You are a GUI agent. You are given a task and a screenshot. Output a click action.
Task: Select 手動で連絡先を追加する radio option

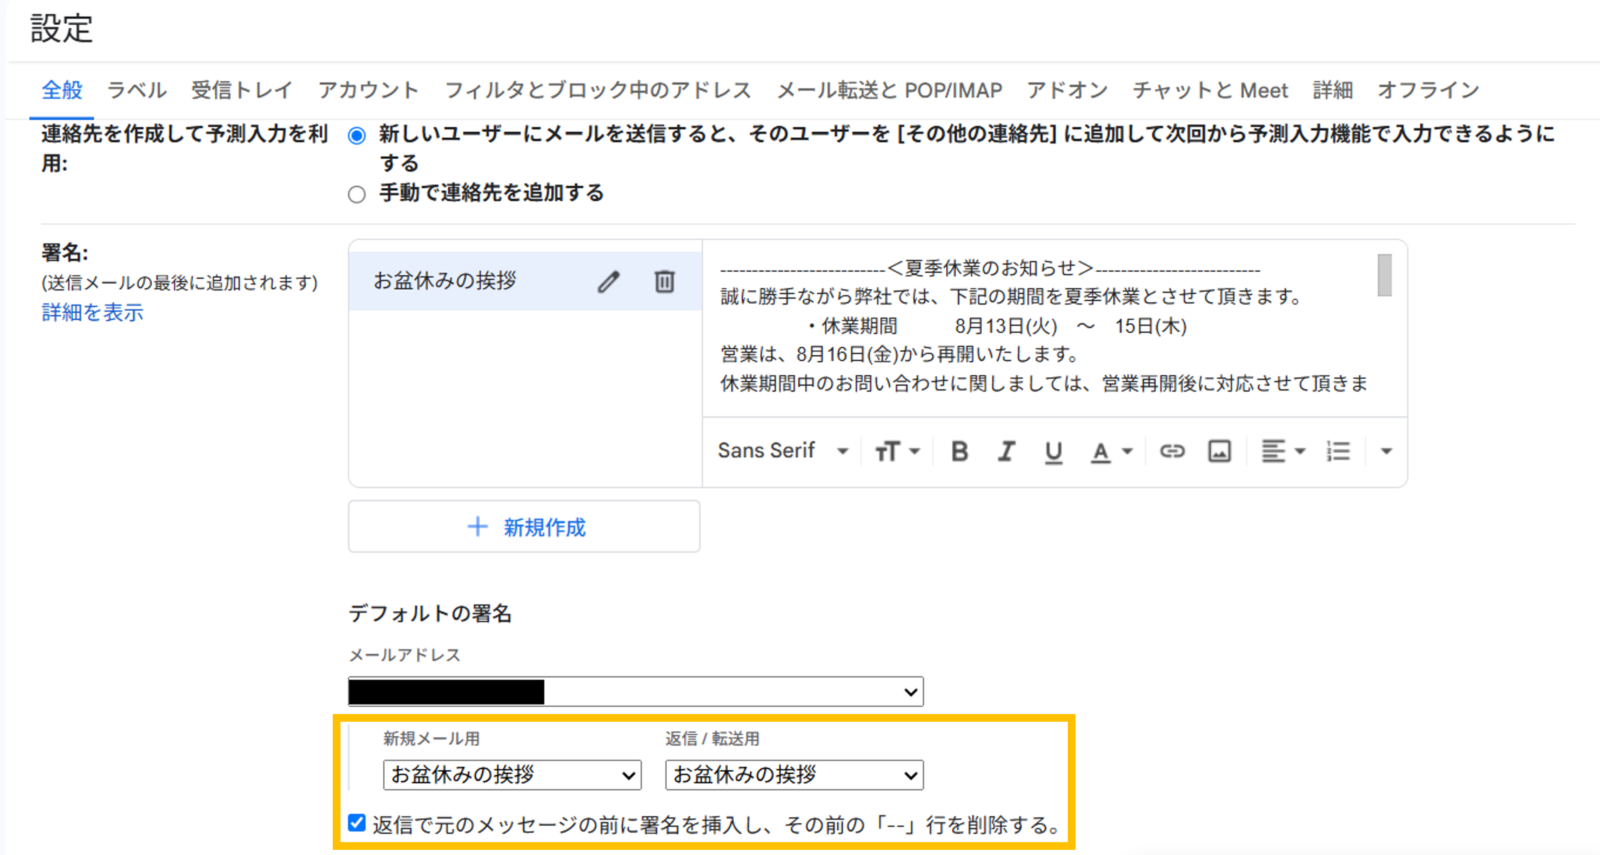pos(357,194)
